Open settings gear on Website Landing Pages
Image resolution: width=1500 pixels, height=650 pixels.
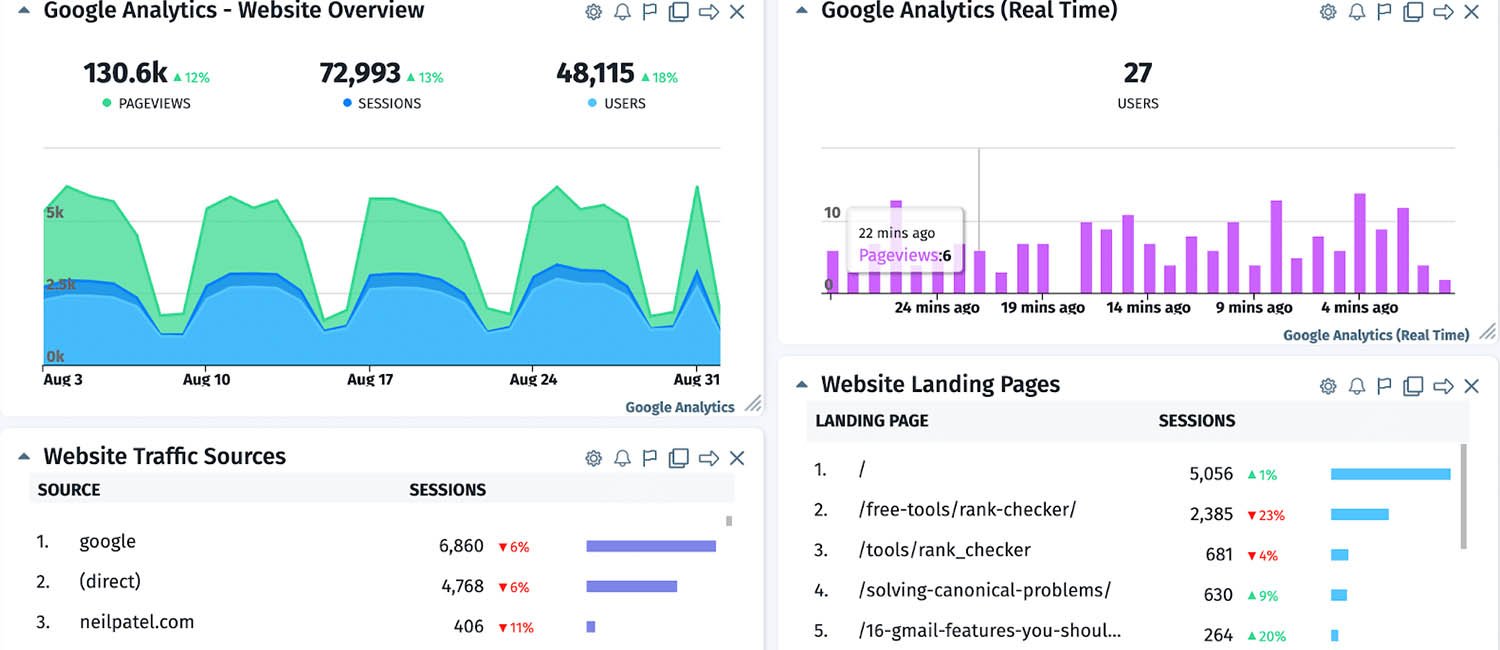pos(1328,386)
